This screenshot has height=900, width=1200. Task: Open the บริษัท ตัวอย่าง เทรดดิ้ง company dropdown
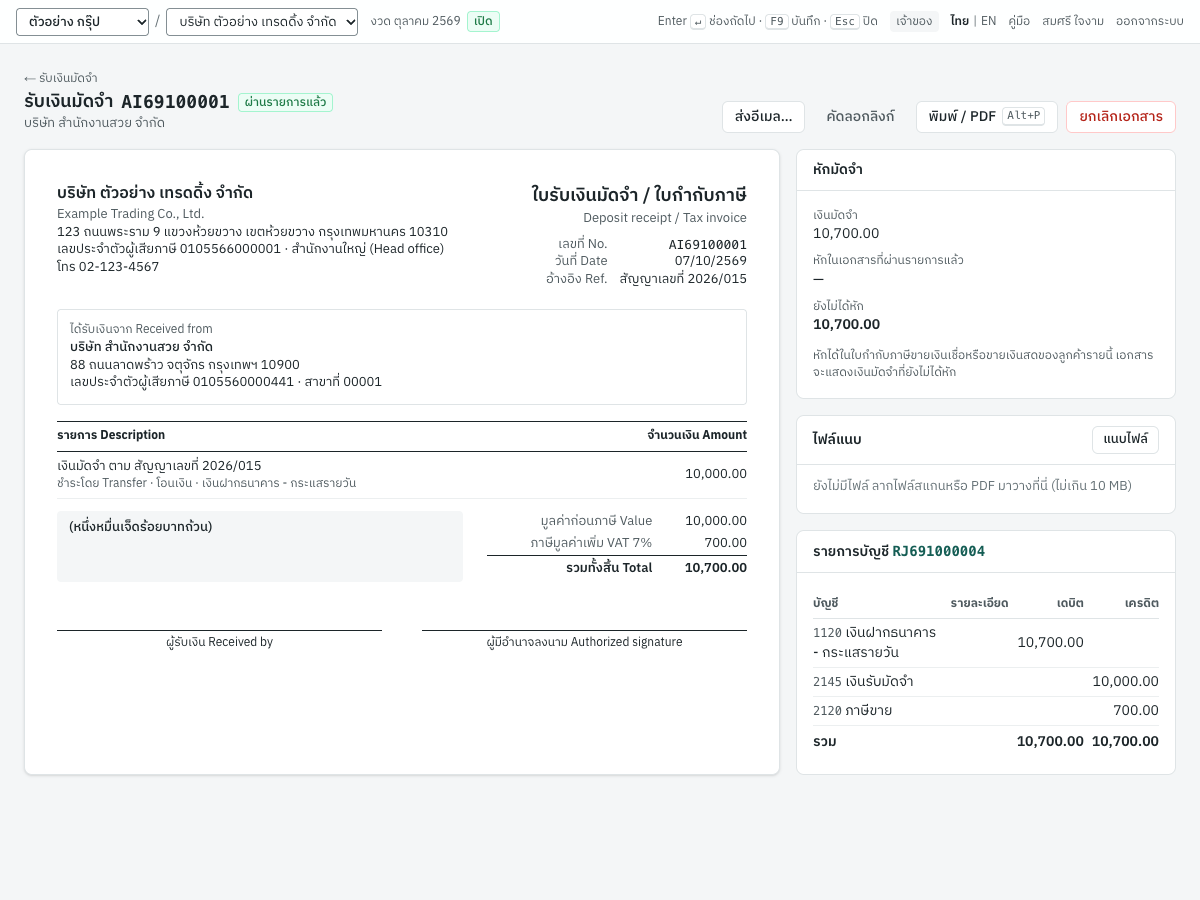tap(262, 22)
